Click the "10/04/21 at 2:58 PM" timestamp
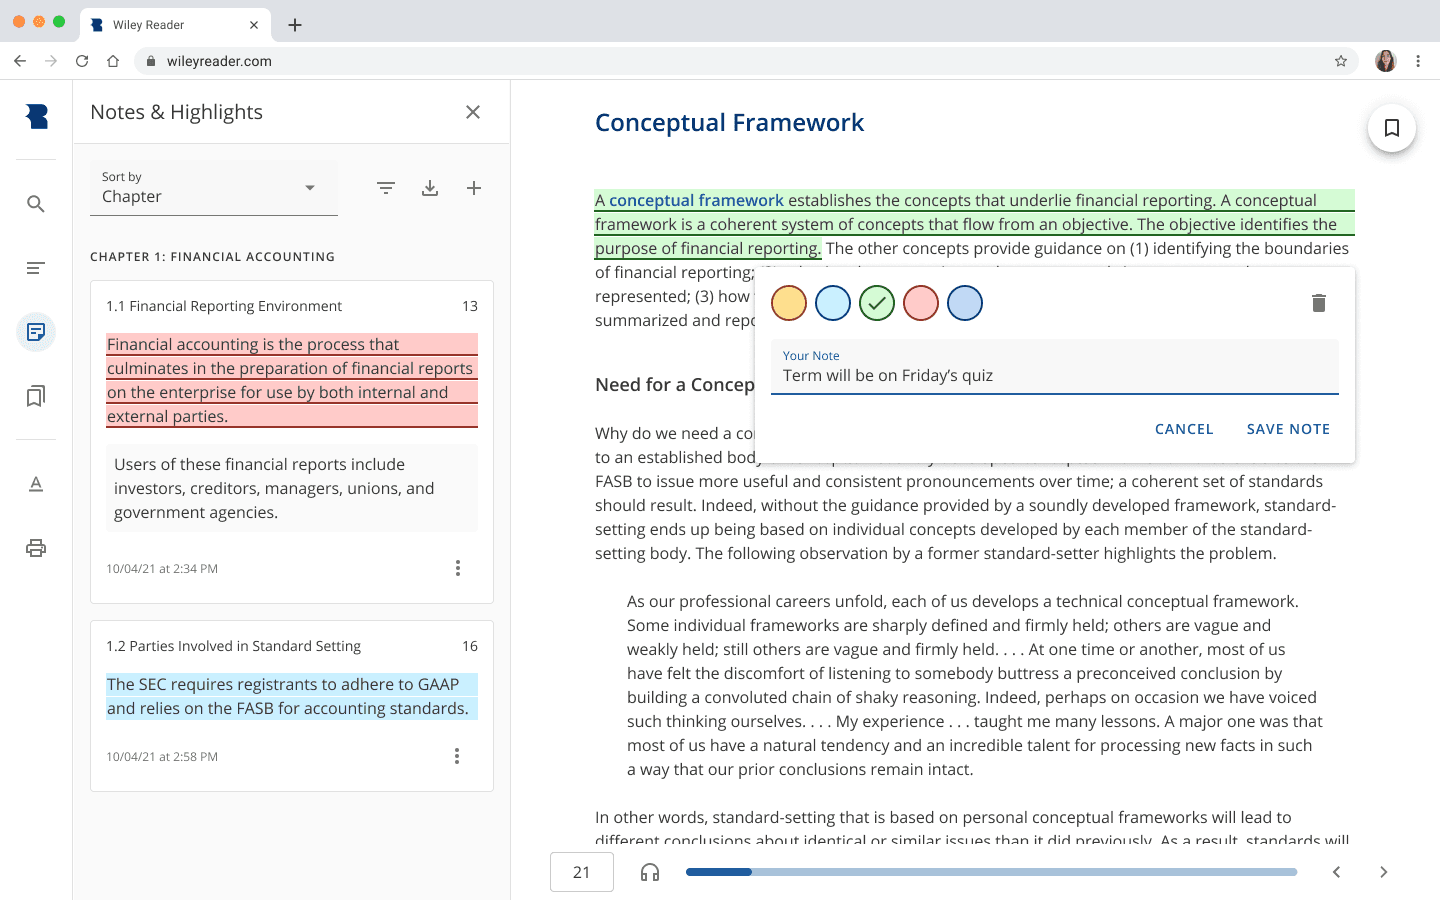The image size is (1440, 900). (x=162, y=756)
